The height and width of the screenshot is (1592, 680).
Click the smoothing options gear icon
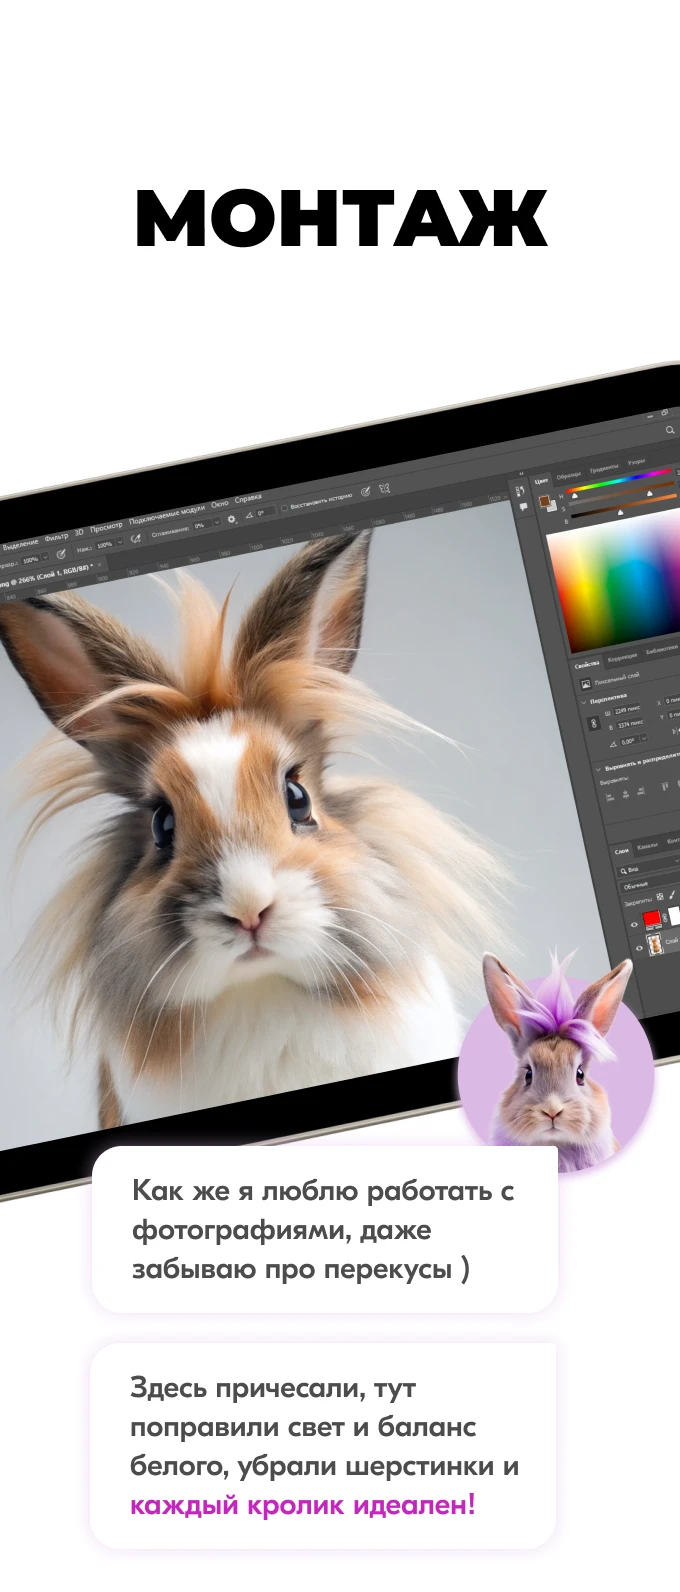pos(232,520)
